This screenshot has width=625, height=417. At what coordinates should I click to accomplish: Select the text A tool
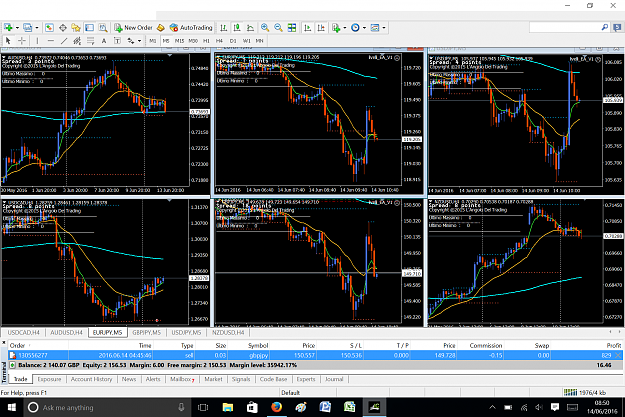point(104,41)
